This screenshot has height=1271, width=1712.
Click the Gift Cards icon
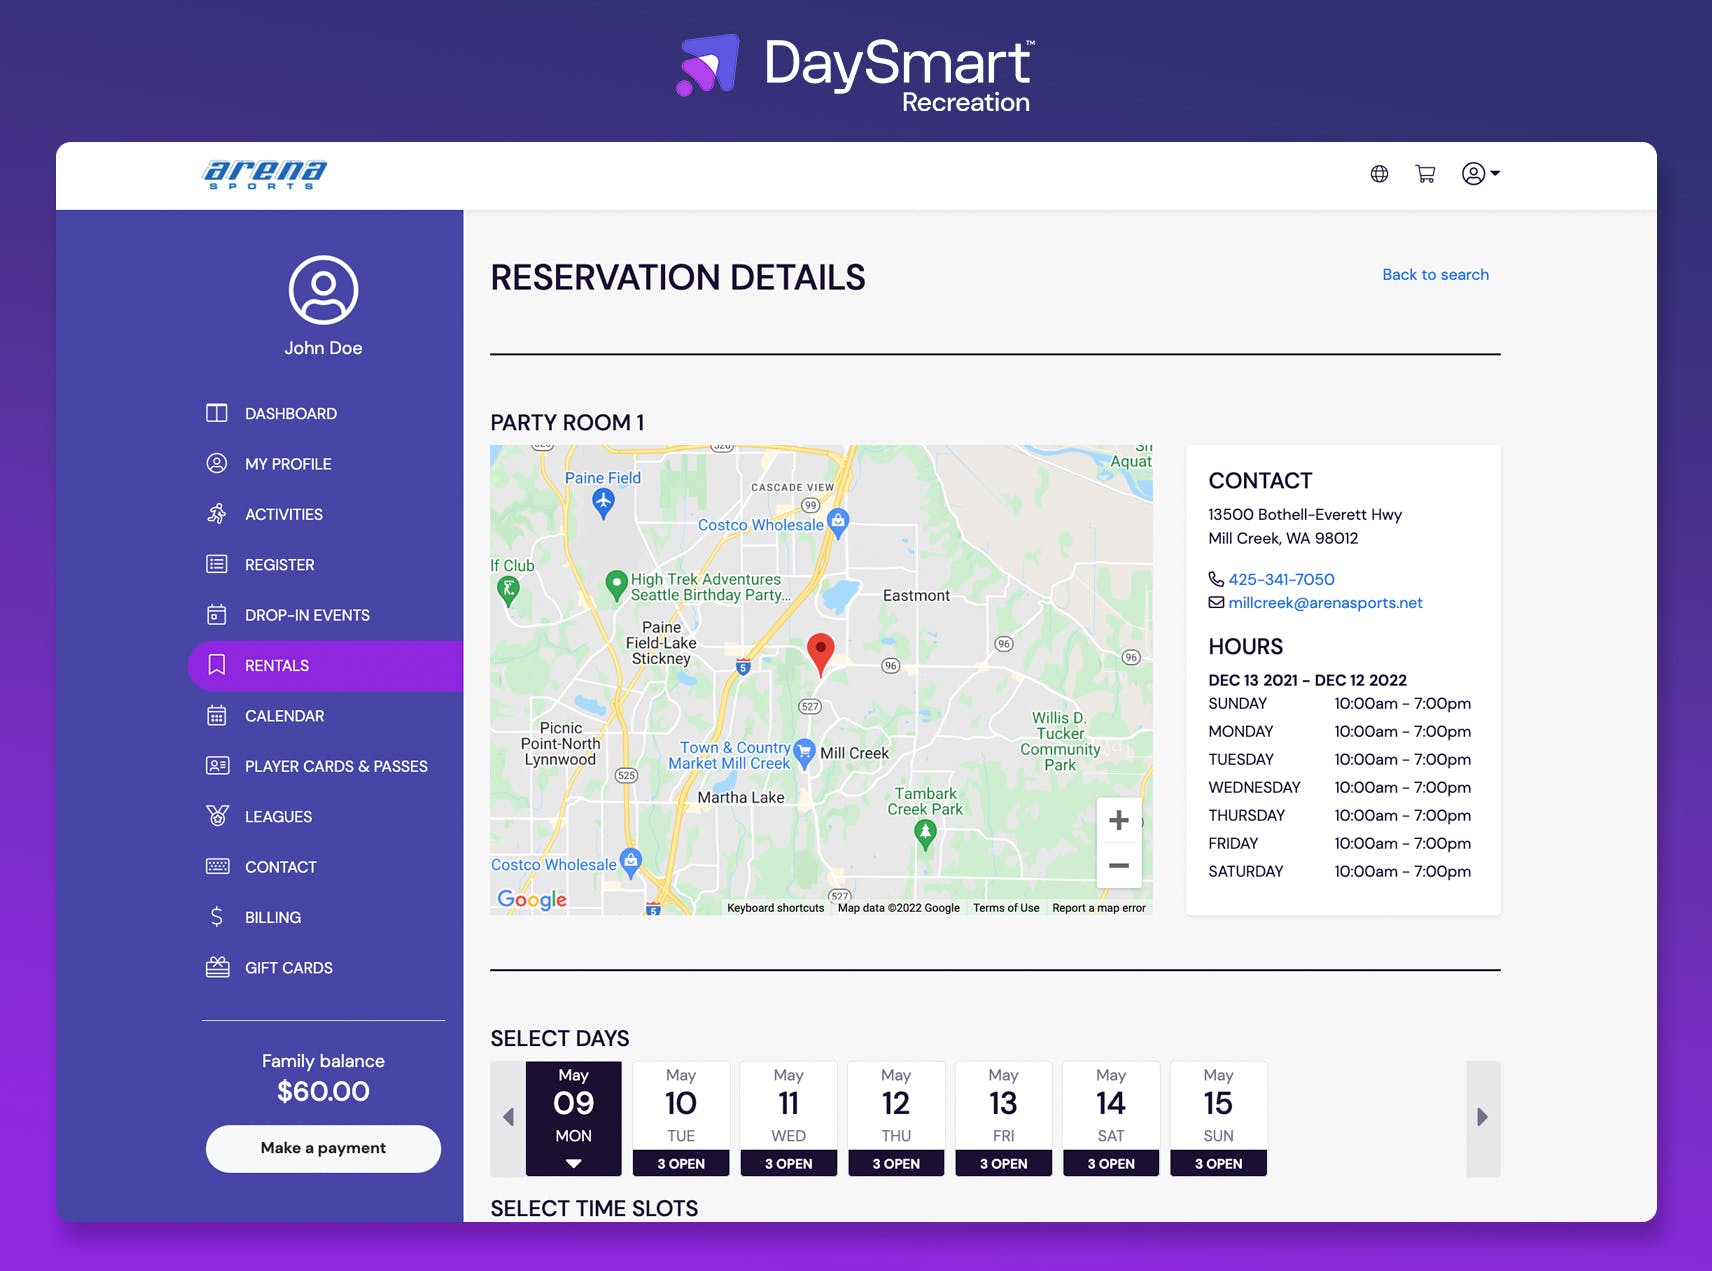[217, 967]
